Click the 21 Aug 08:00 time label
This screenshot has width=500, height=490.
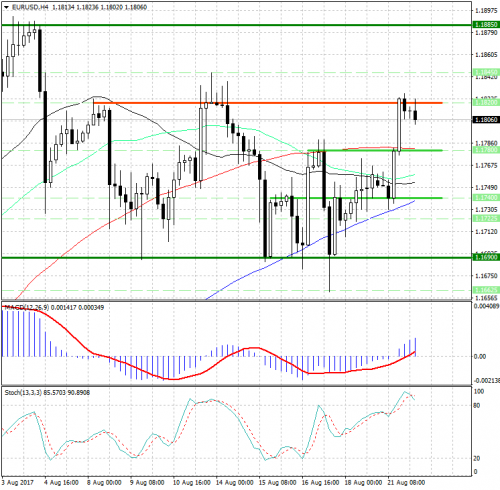(x=406, y=483)
